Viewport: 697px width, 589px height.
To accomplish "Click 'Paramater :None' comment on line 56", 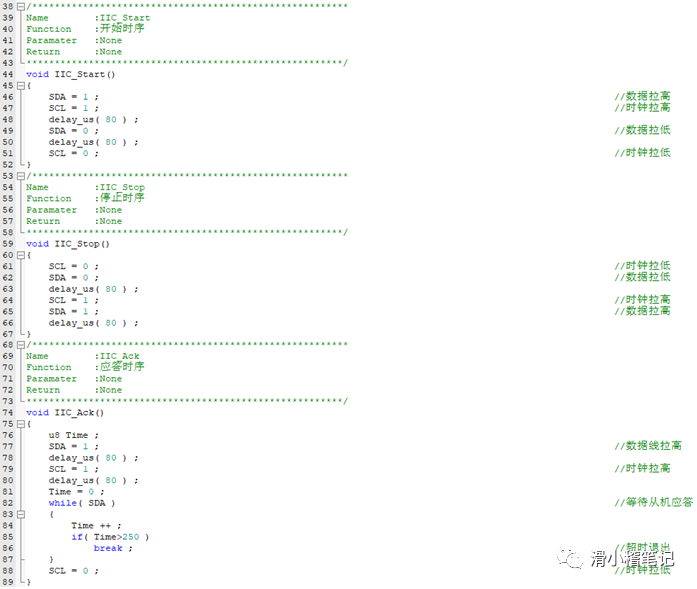I will pyautogui.click(x=74, y=210).
